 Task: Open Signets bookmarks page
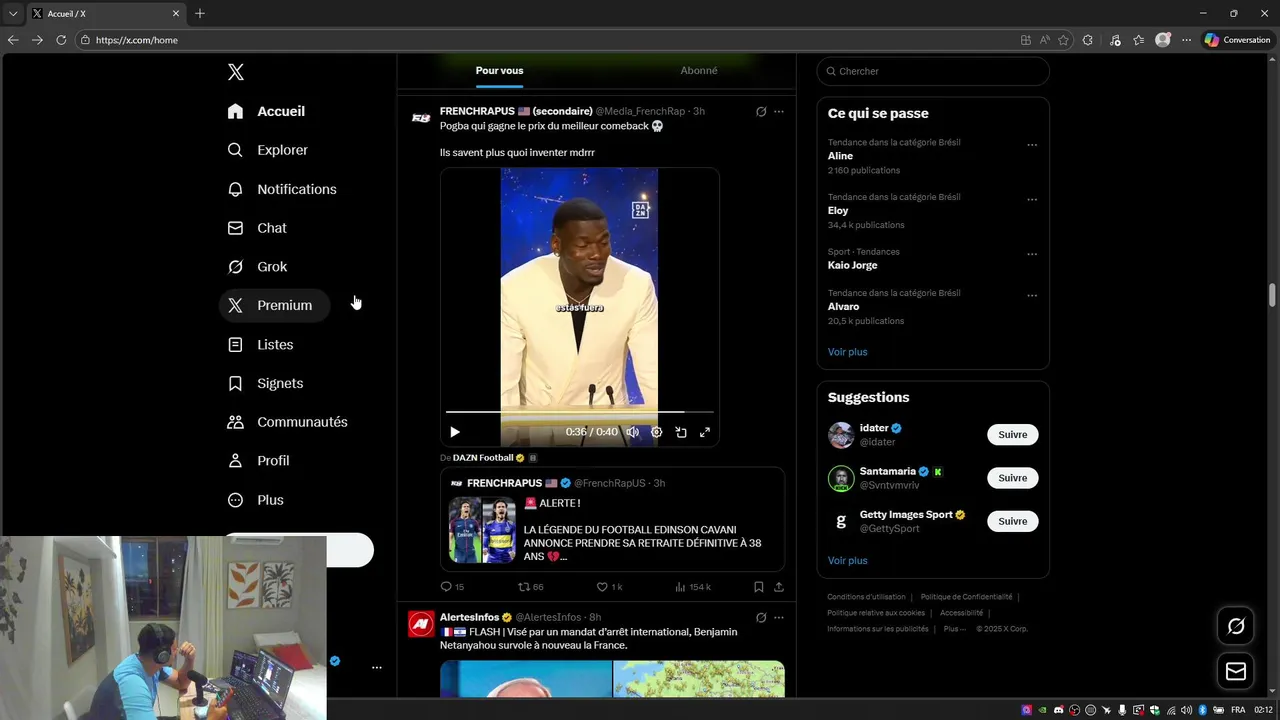[265, 383]
